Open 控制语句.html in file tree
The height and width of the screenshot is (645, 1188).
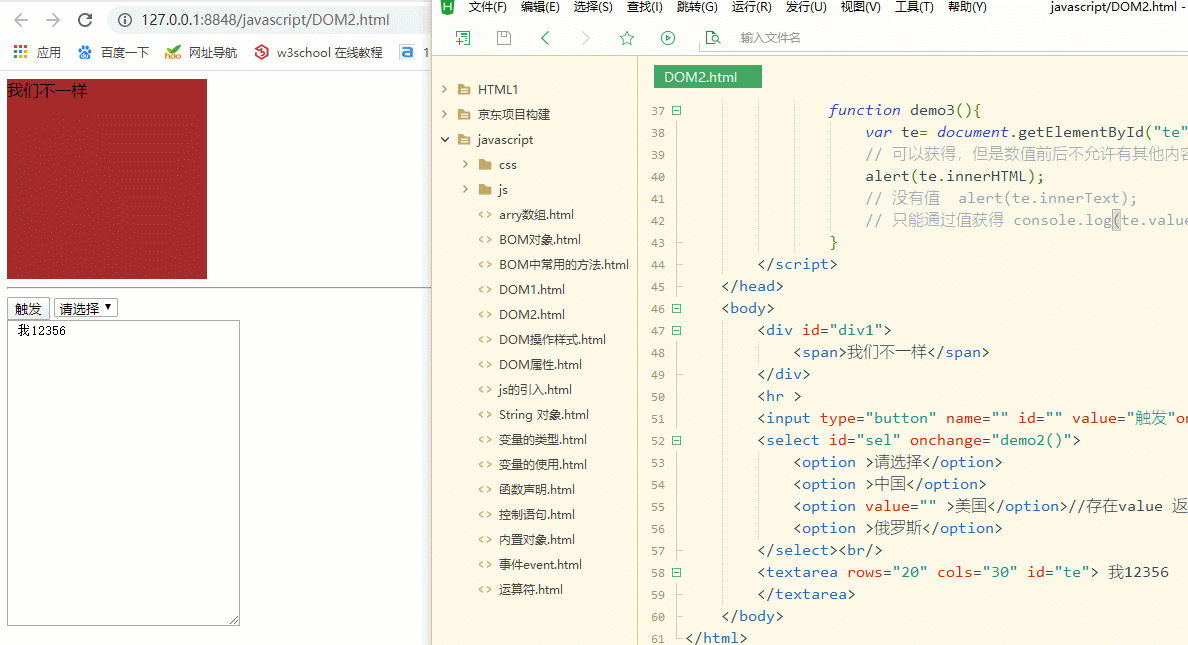(536, 515)
